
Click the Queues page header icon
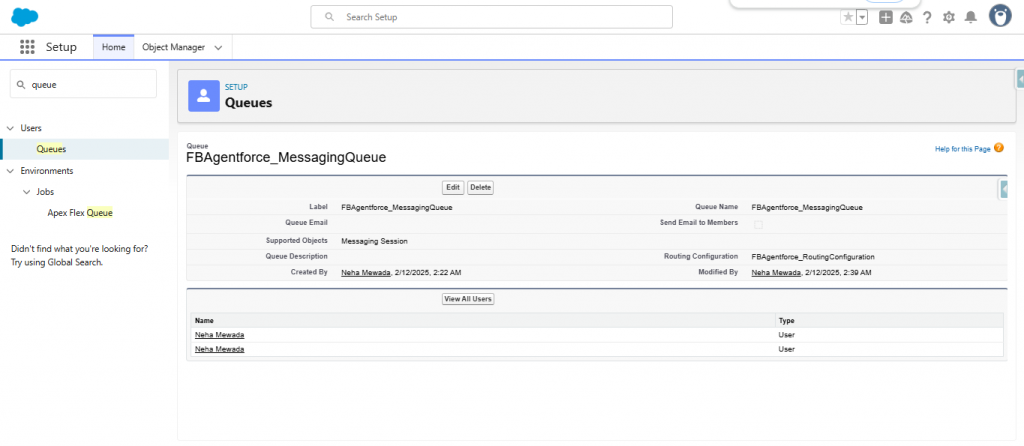[x=204, y=96]
